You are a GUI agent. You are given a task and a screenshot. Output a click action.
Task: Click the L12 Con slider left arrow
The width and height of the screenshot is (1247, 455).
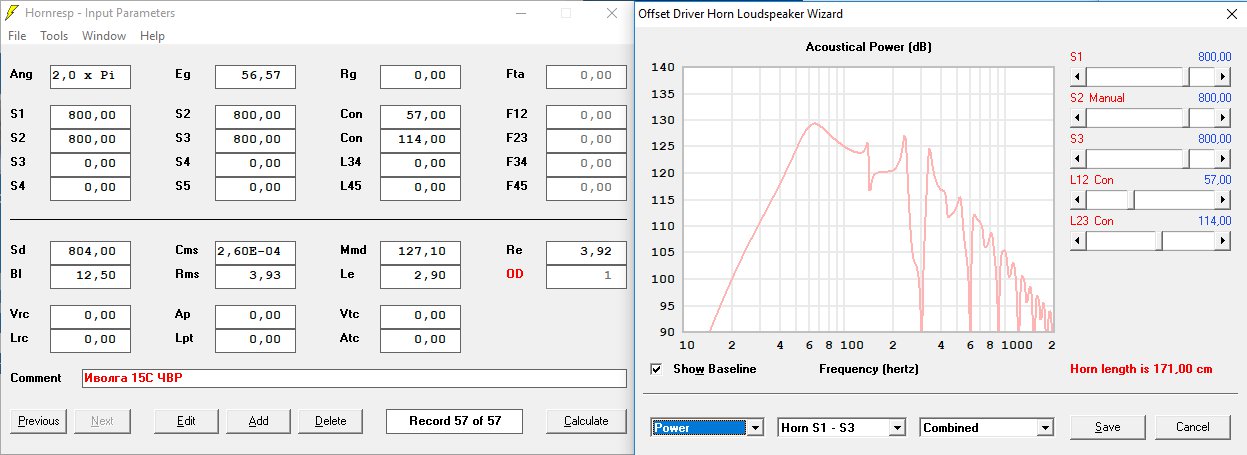point(1078,200)
